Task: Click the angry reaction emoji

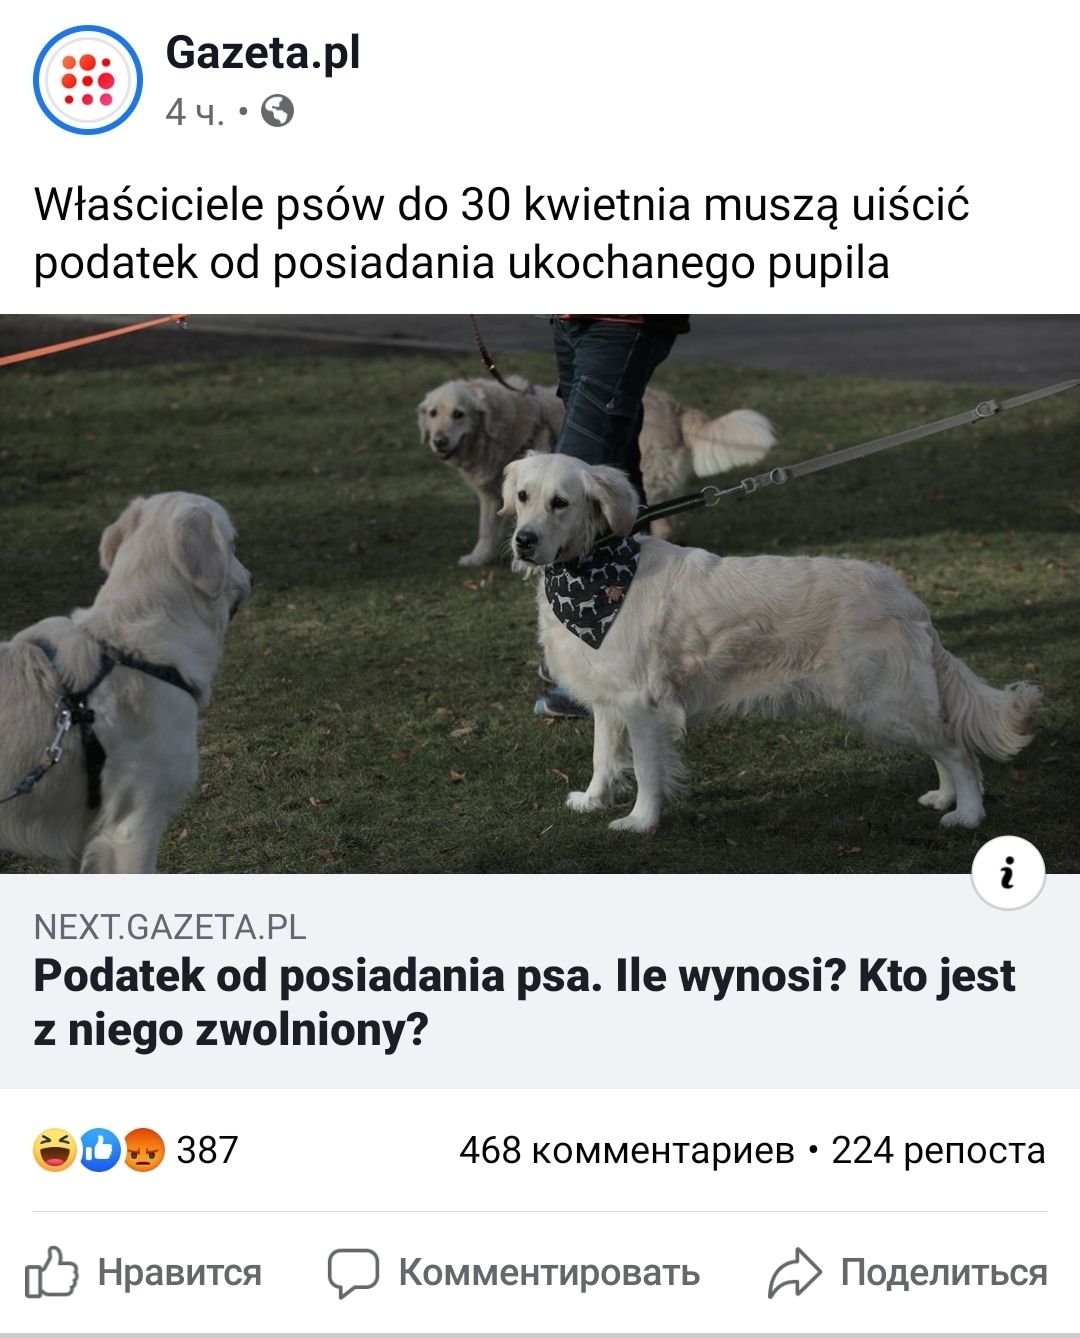Action: coord(144,1150)
